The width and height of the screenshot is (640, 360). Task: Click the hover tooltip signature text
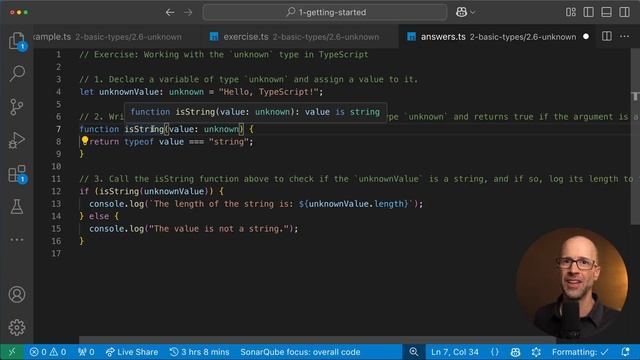(255, 112)
